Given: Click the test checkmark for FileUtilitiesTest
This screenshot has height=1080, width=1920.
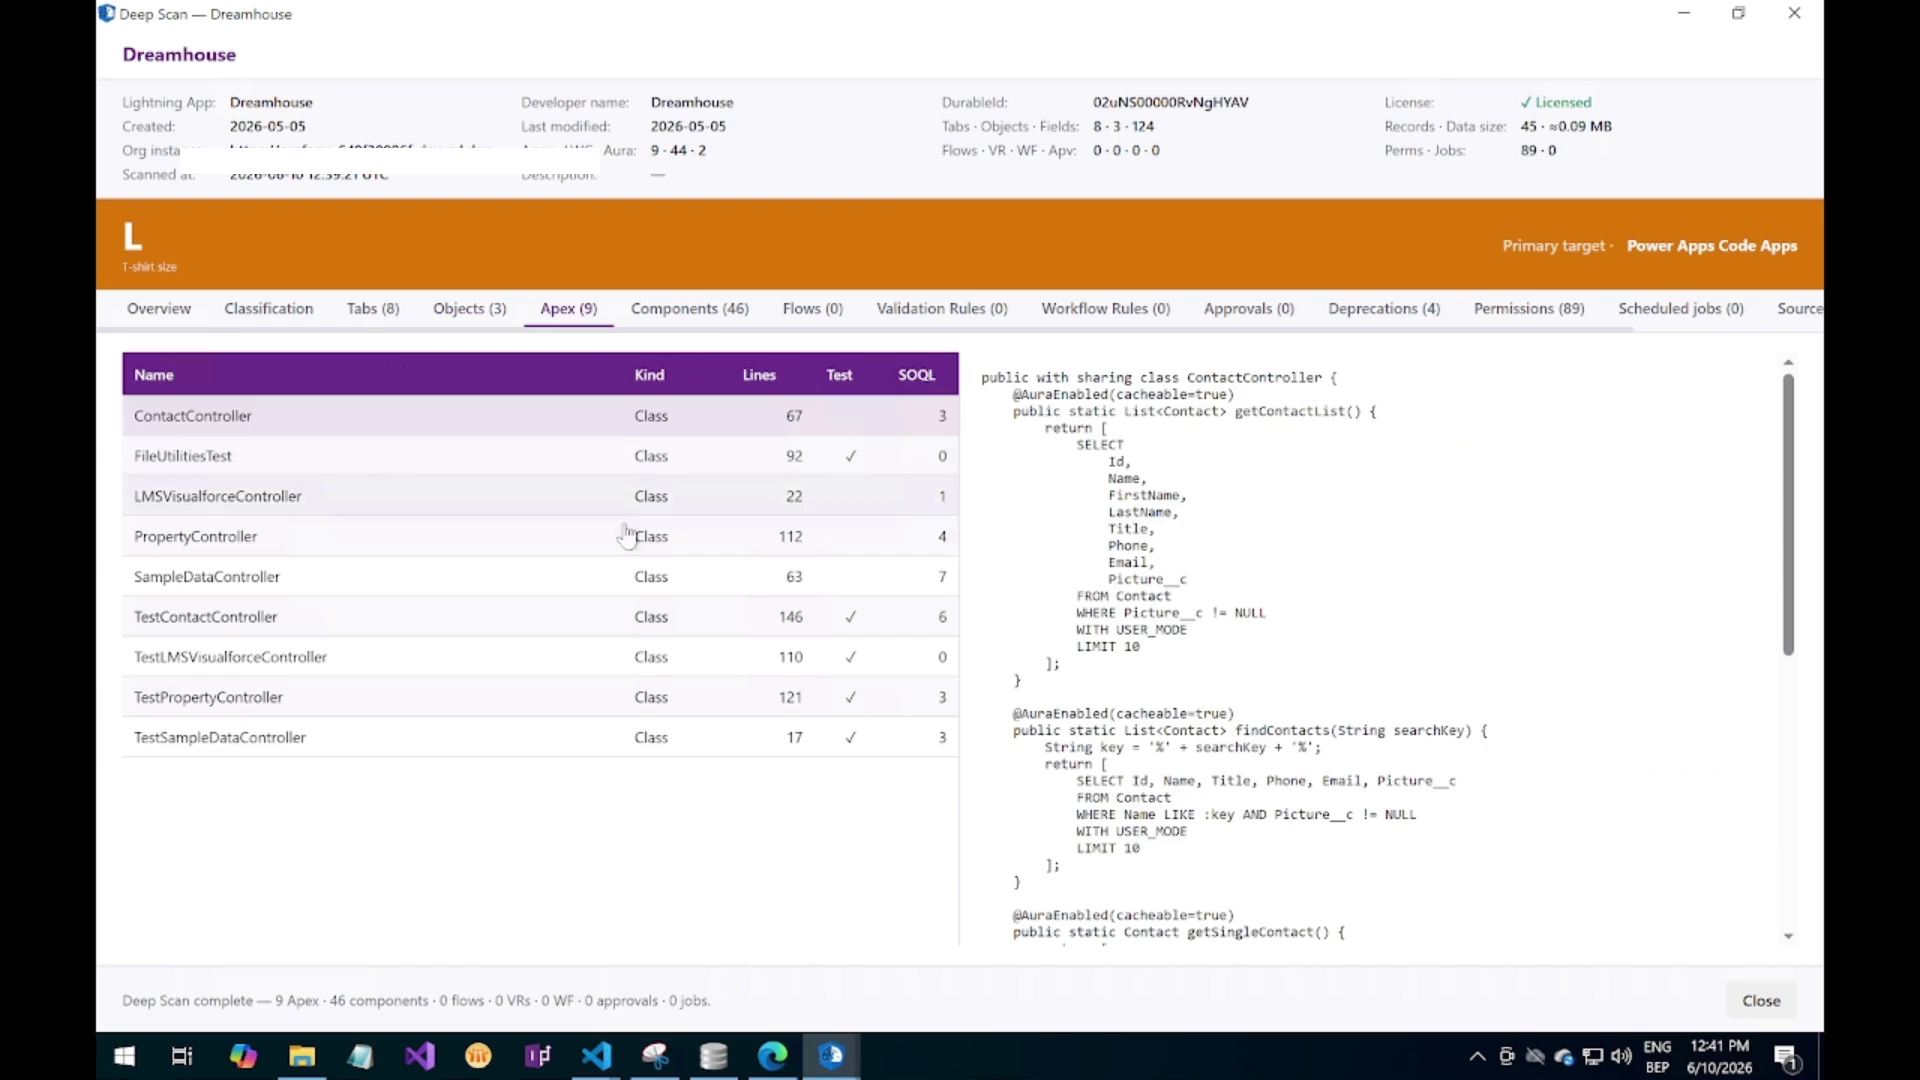Looking at the screenshot, I should tap(850, 456).
